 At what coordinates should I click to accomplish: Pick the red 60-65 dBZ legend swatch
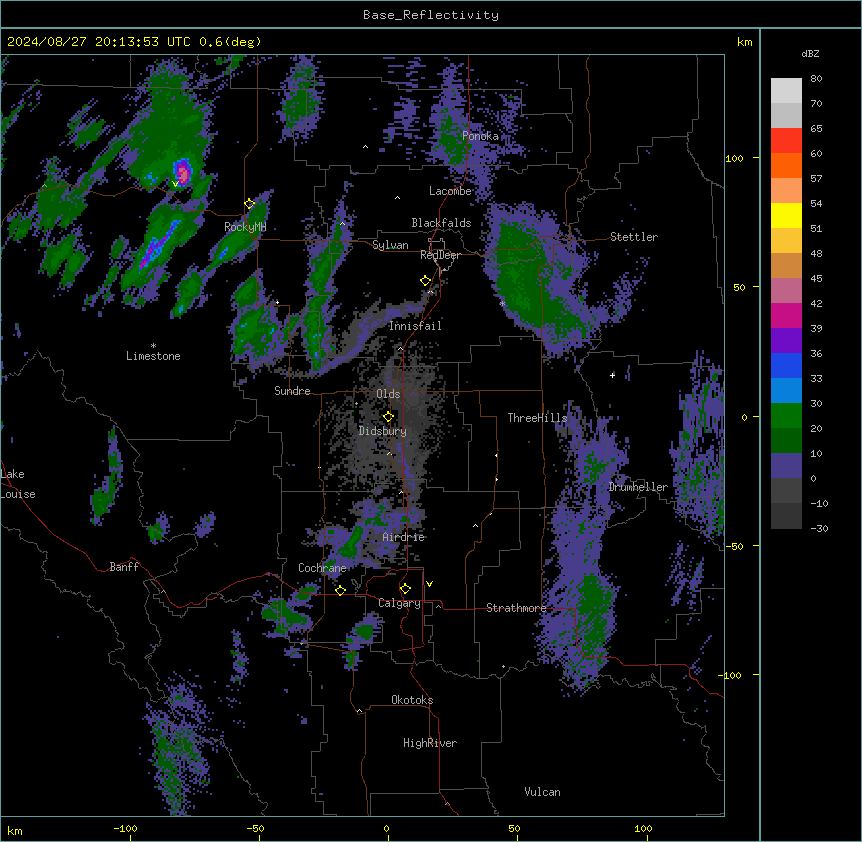coord(786,141)
